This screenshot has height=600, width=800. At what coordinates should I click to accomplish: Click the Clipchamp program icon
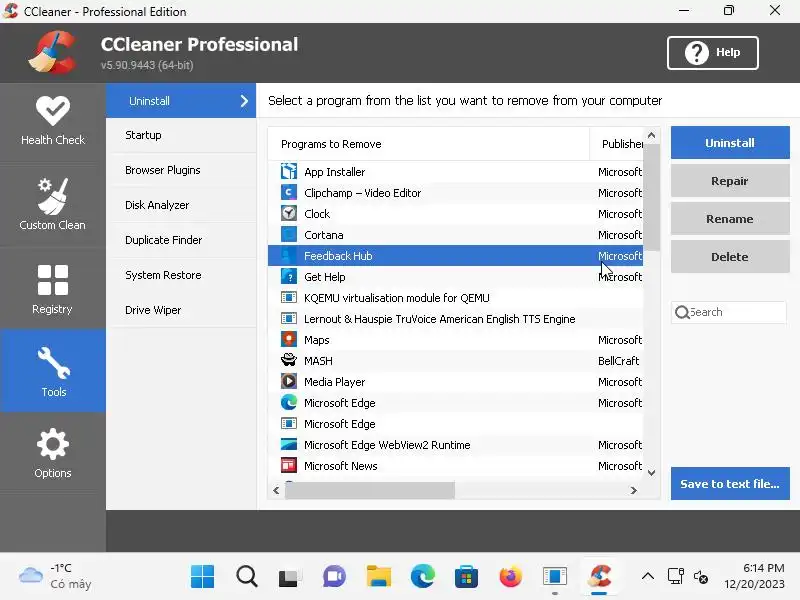[289, 192]
